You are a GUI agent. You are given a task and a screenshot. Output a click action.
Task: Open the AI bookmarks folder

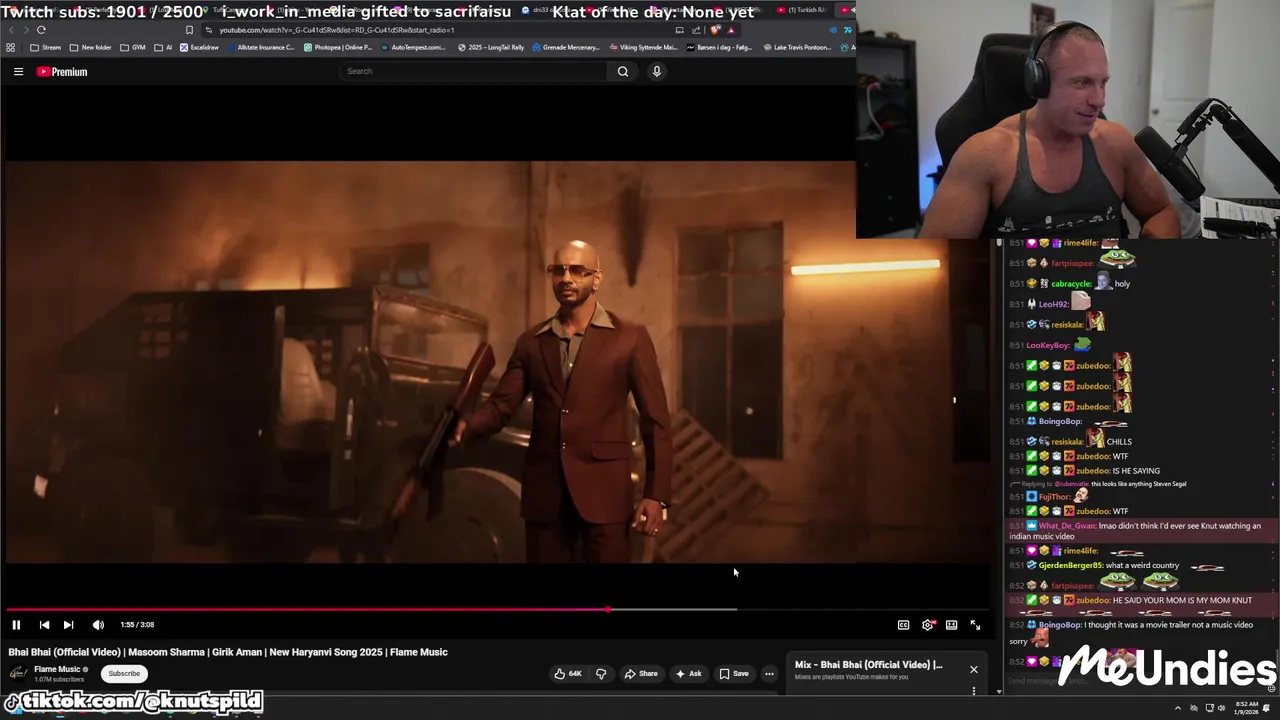[x=163, y=47]
